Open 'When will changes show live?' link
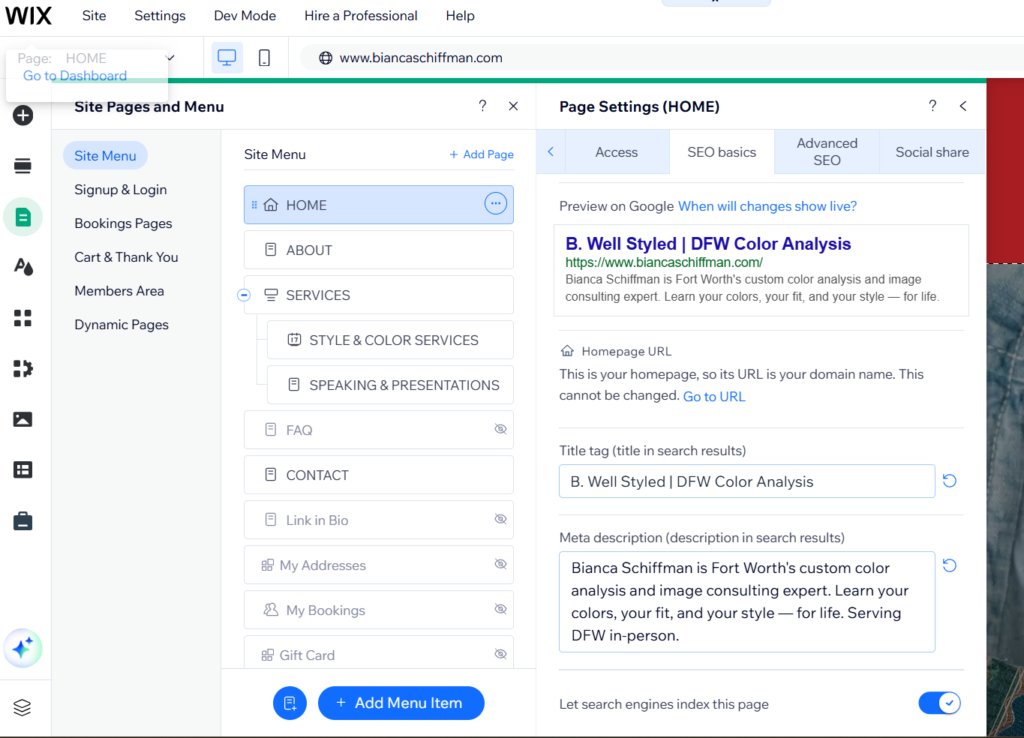 click(x=767, y=206)
